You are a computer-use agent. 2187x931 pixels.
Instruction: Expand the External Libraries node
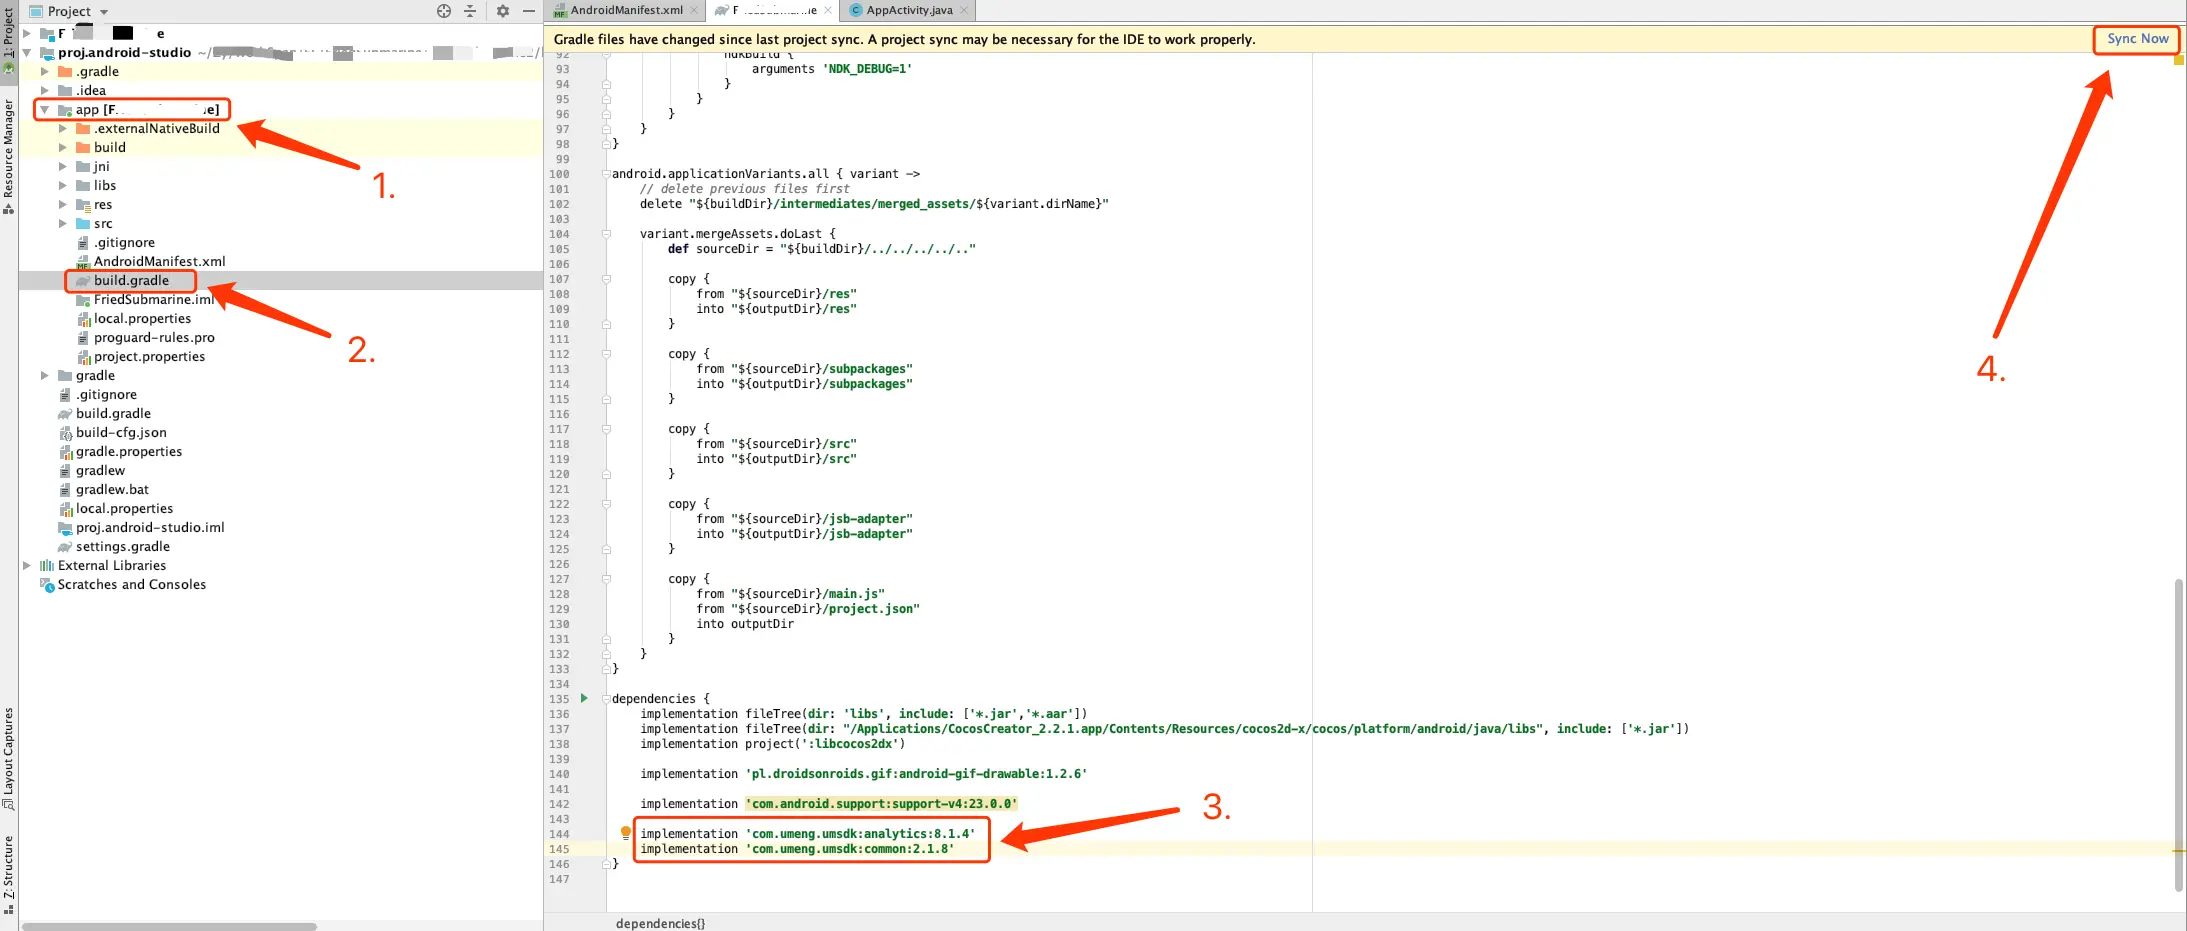[x=27, y=565]
